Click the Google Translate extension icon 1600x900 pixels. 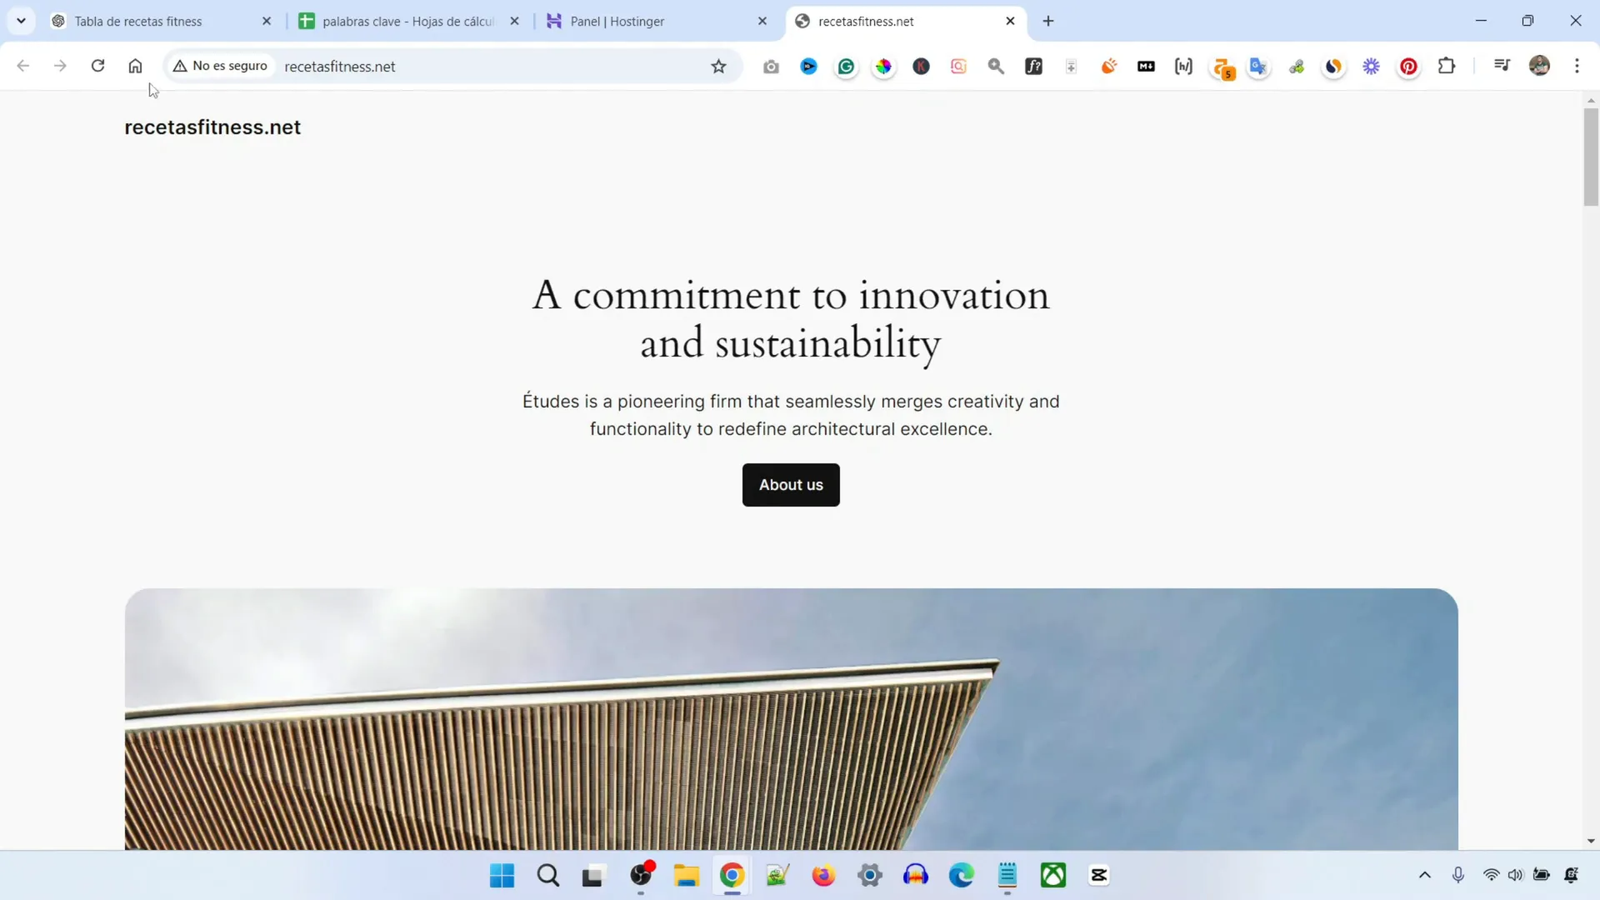coord(1258,66)
